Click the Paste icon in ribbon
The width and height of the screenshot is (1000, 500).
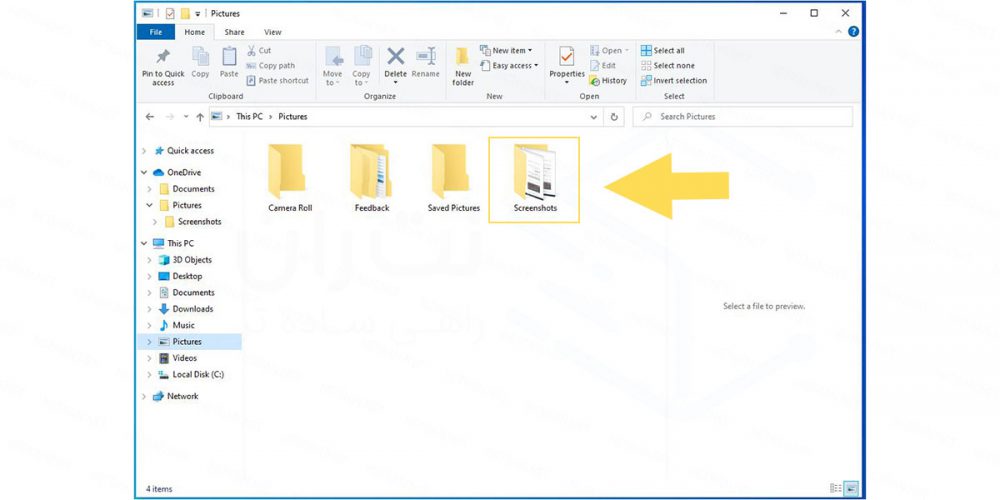(x=229, y=58)
